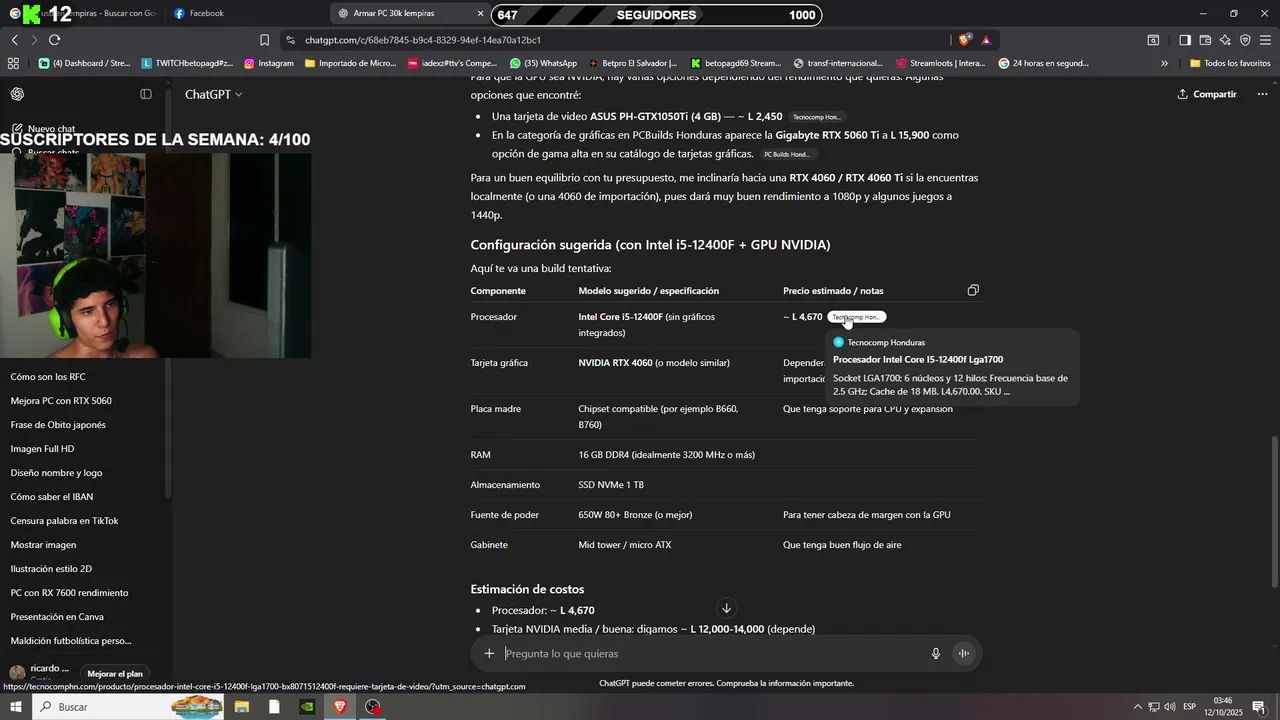Open the TWITCHbetopagd bookmark
The image size is (1280, 720).
click(x=187, y=63)
